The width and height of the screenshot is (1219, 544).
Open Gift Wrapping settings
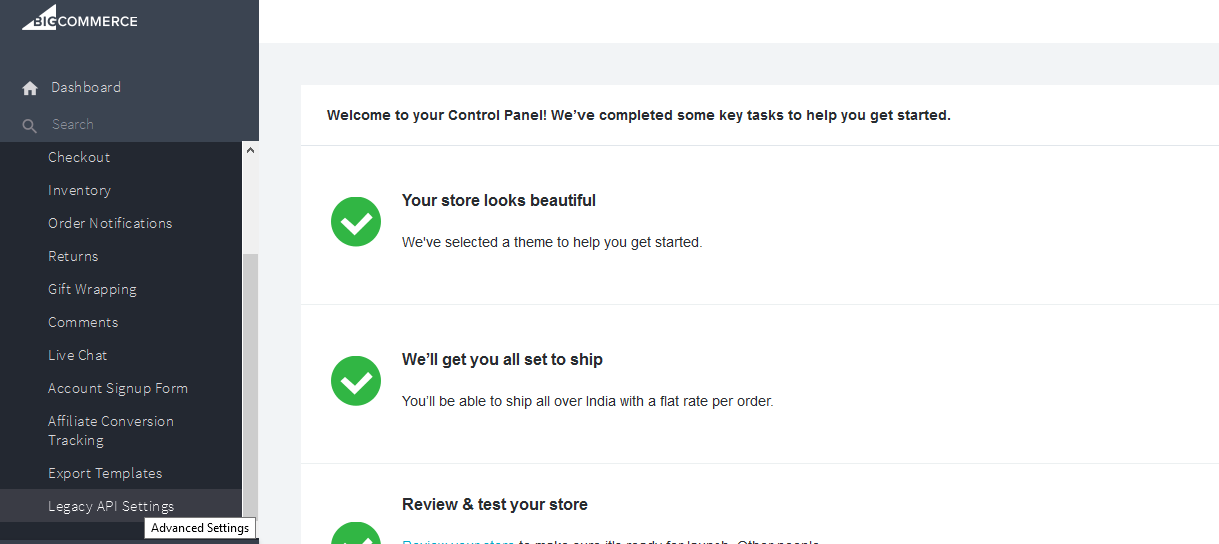(92, 289)
